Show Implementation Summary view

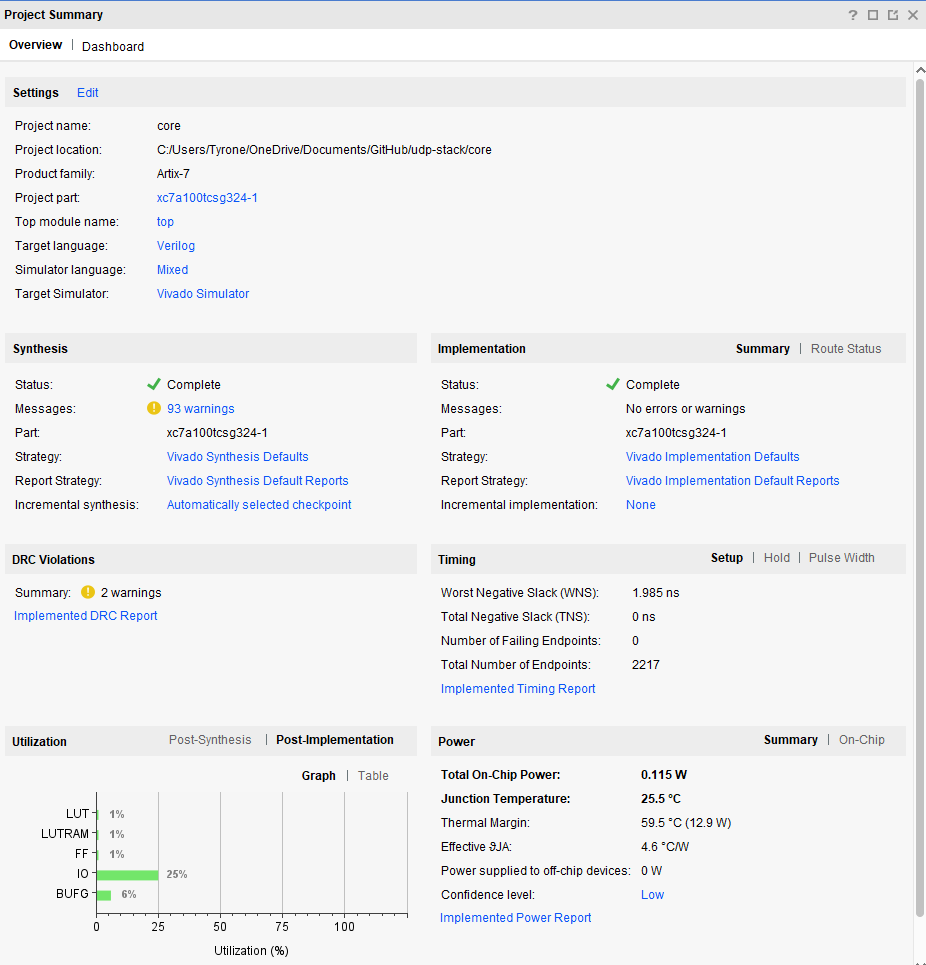point(762,349)
